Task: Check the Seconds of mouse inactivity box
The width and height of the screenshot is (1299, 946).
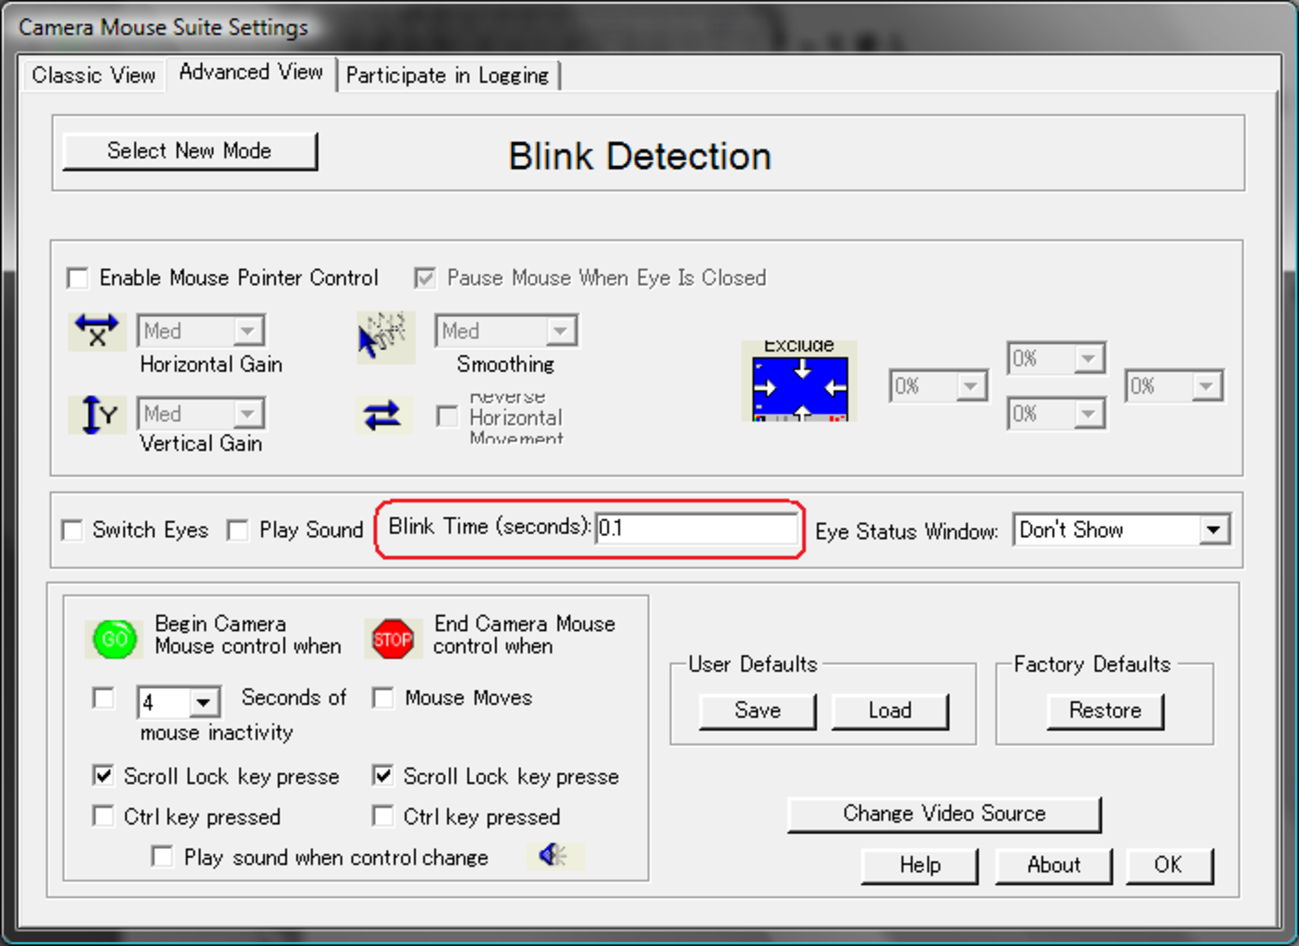Action: point(103,697)
